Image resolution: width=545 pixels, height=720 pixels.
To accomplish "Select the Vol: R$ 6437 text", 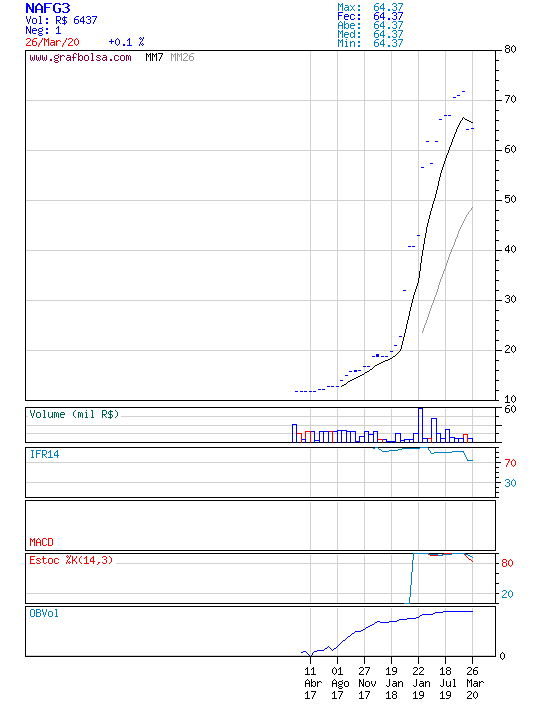I will point(61,20).
